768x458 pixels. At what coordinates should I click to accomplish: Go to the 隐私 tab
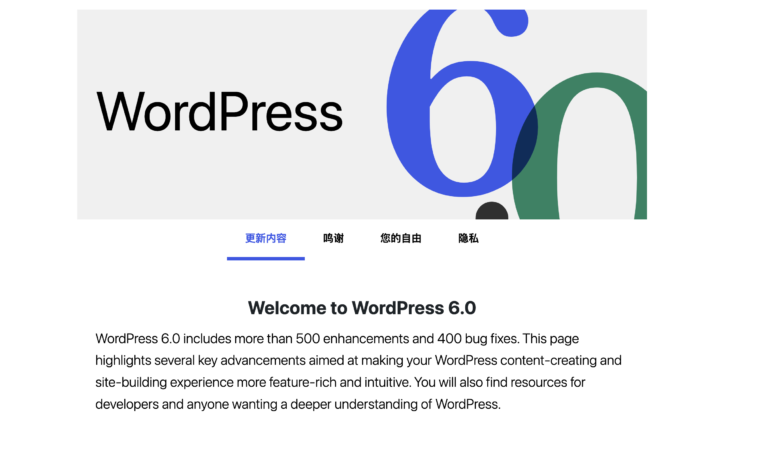[468, 239]
